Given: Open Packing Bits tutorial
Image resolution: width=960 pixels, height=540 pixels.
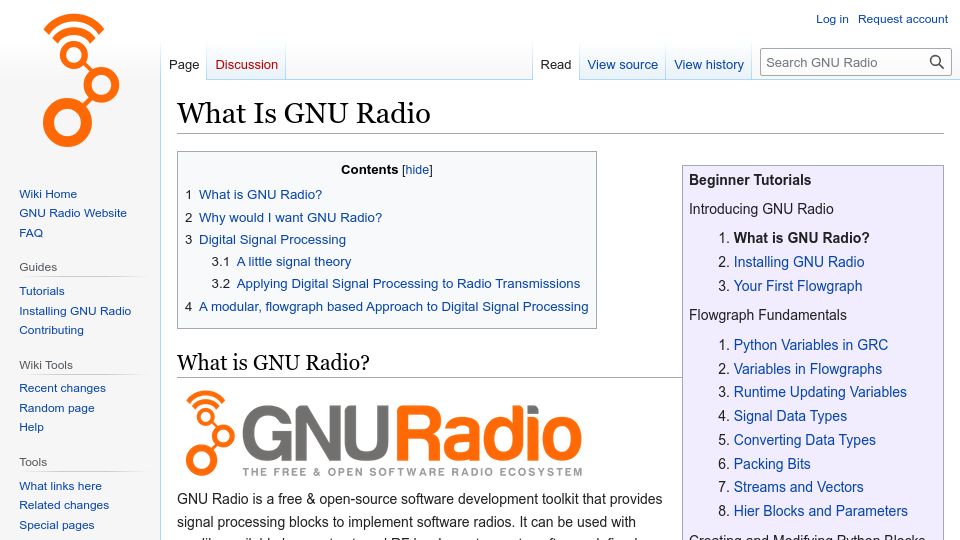Looking at the screenshot, I should pyautogui.click(x=771, y=464).
